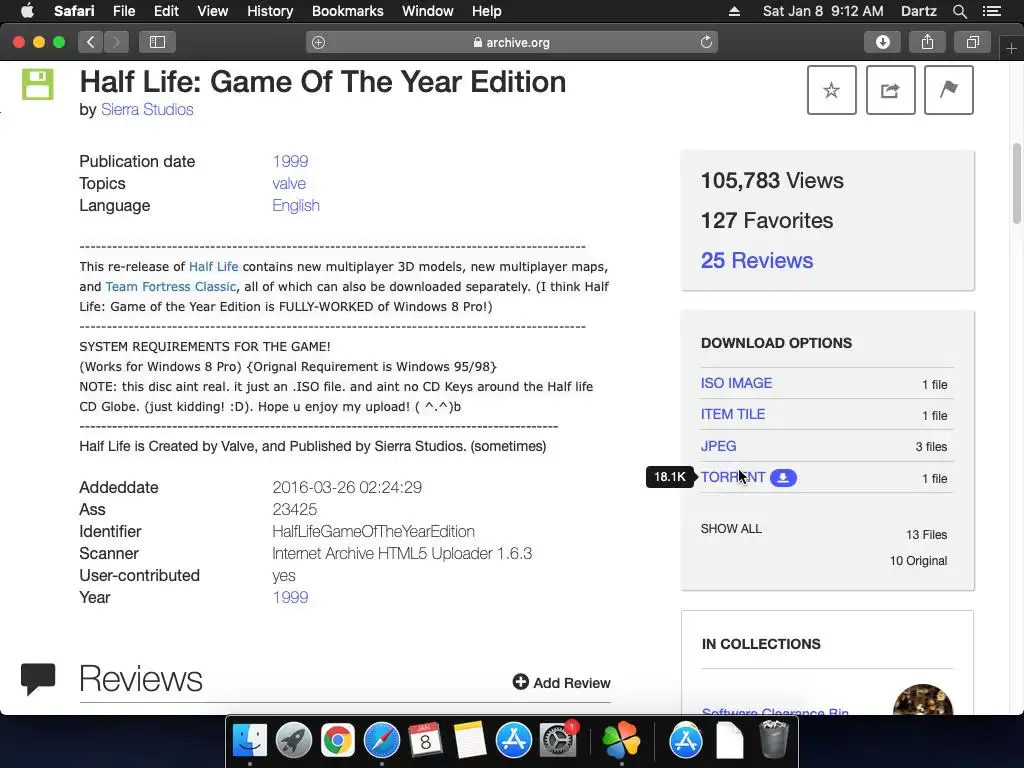This screenshot has width=1024, height=768.
Task: Open Launchpad rocket in the Dock
Action: tap(294, 741)
